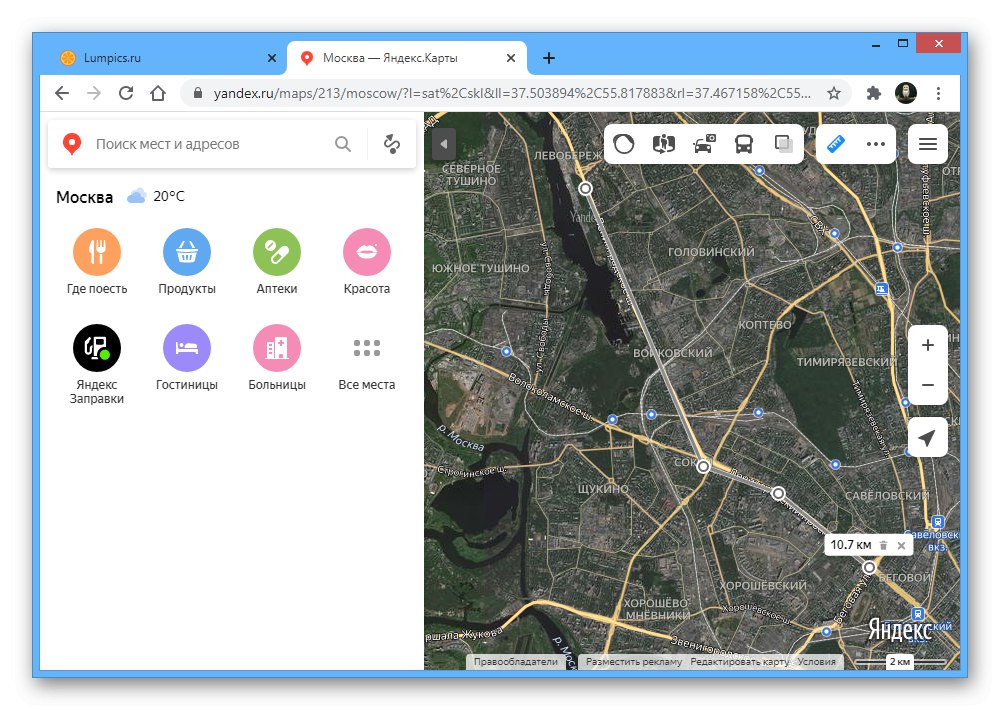Click the search input "Поиск мест и адресов"
This screenshot has height=710, width=1000.
[x=200, y=143]
